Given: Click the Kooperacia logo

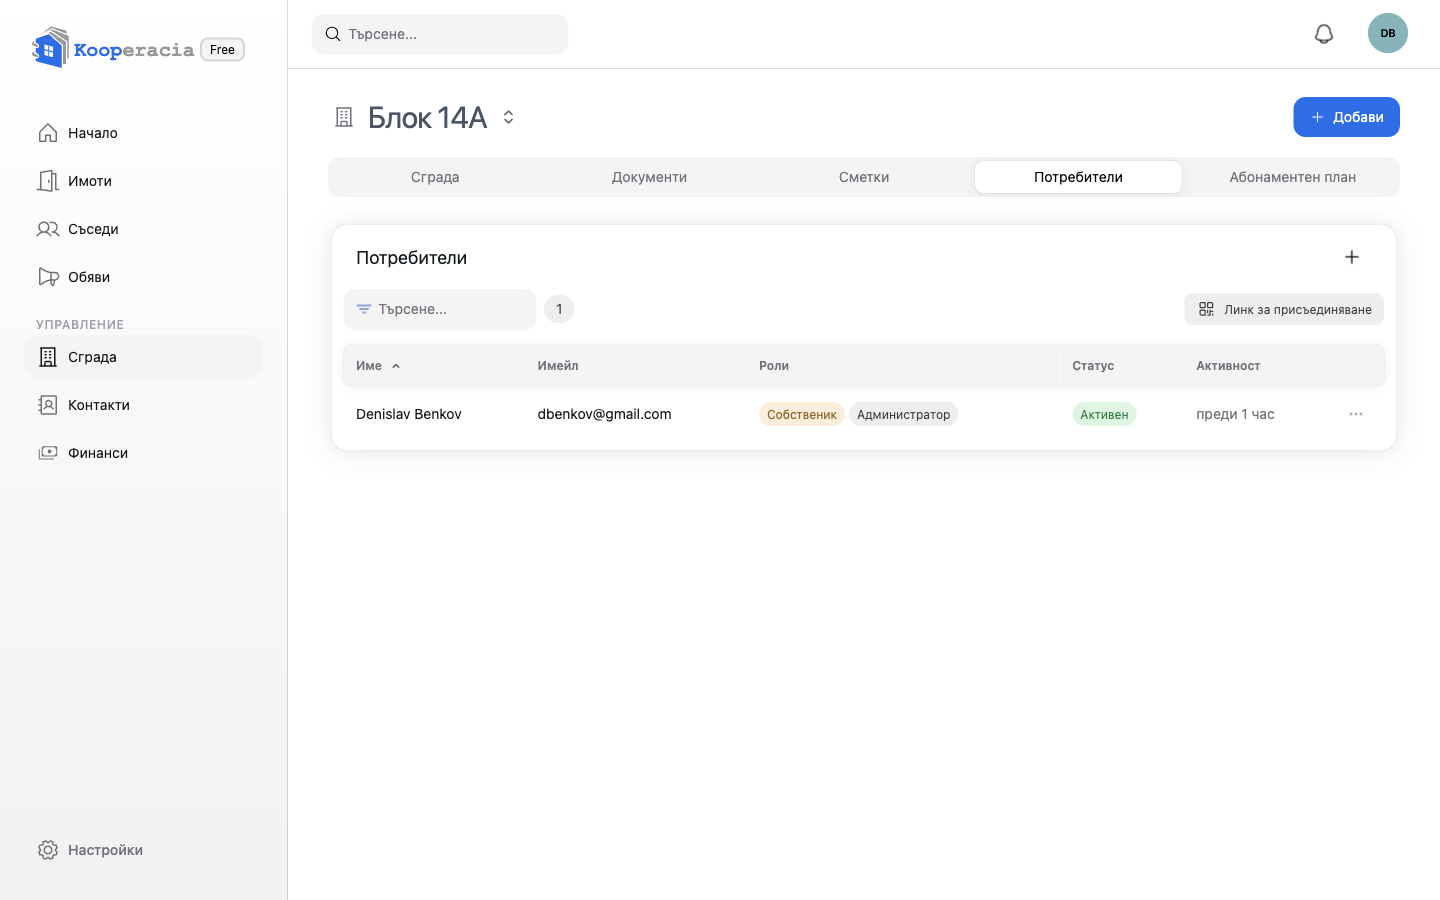Looking at the screenshot, I should click(x=113, y=48).
